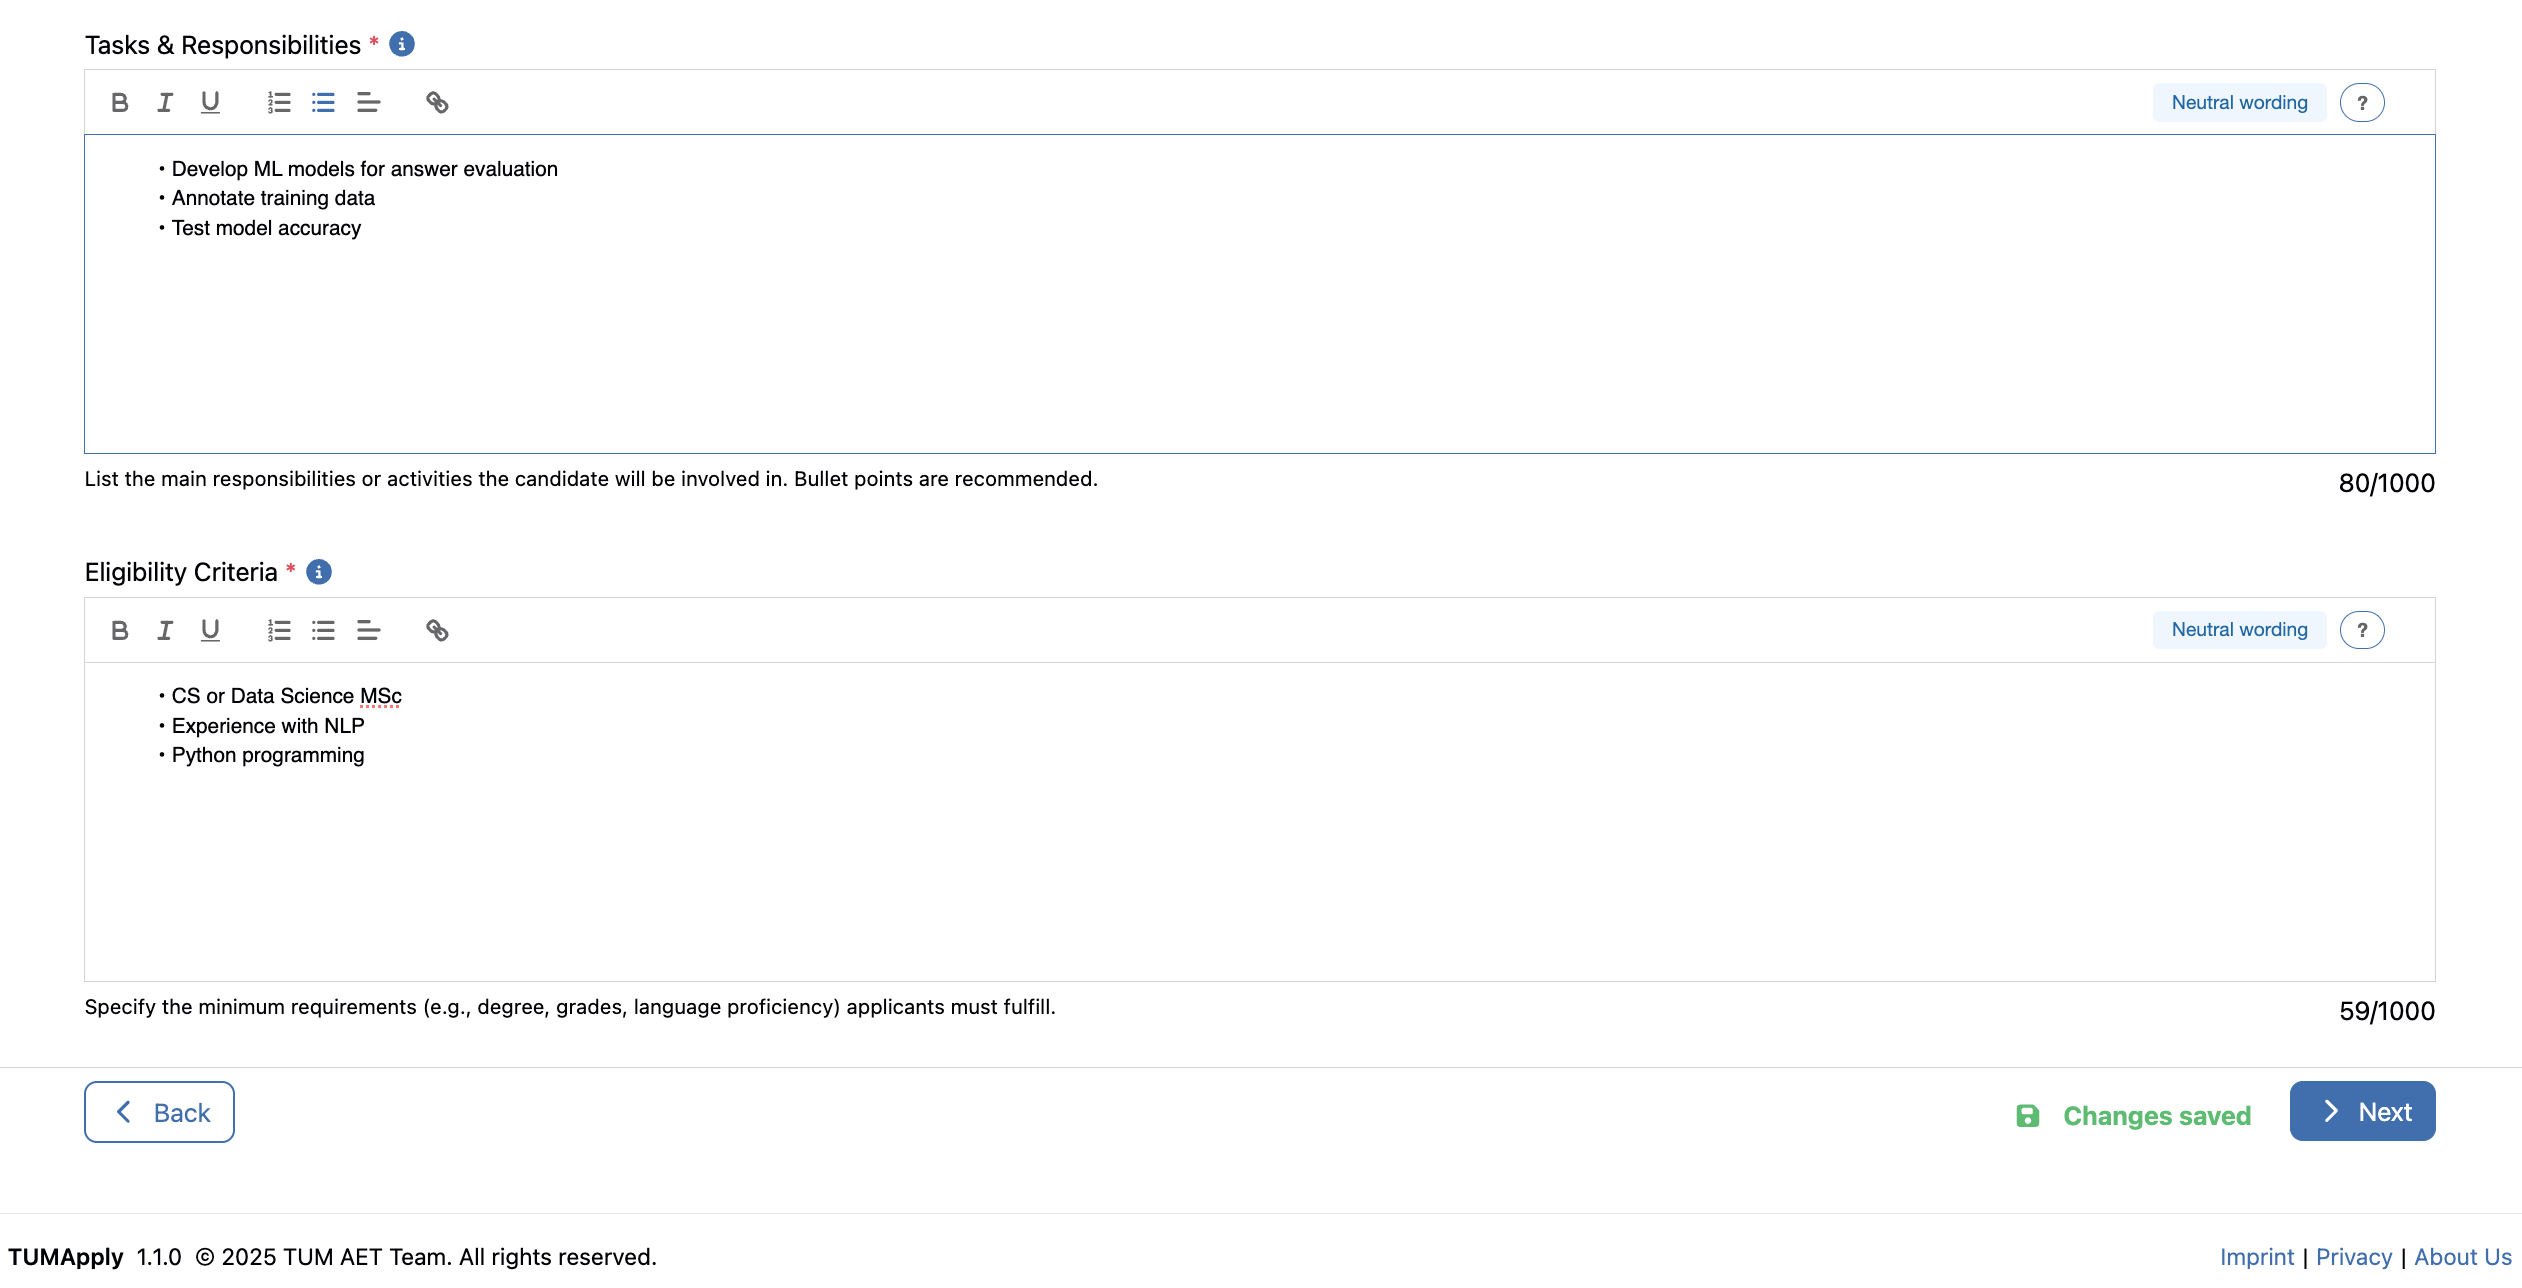This screenshot has width=2522, height=1288.
Task: Toggle bold in Tasks & Responsibilities toolbar
Action: pyautogui.click(x=120, y=102)
